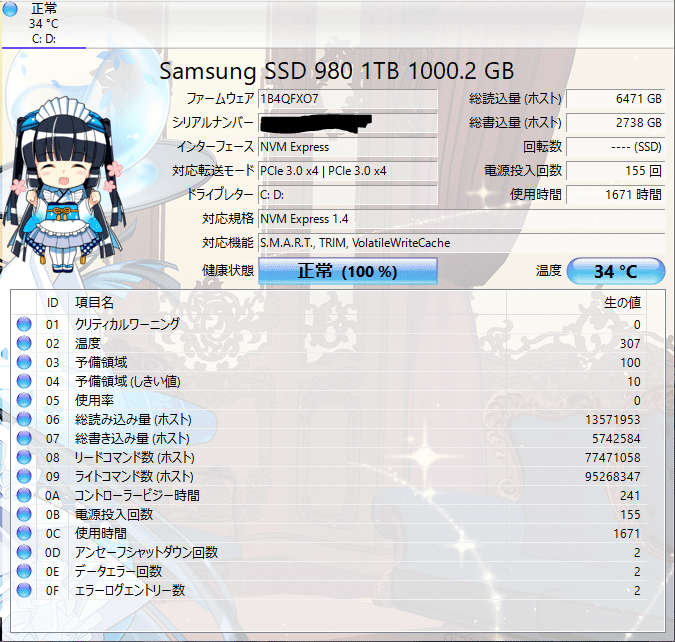675x642 pixels.
Task: Click power on hours value 1671 時間
Action: tap(616, 195)
